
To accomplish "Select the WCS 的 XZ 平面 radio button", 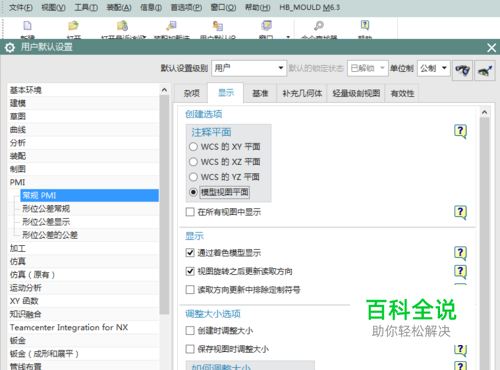I will click(x=193, y=162).
